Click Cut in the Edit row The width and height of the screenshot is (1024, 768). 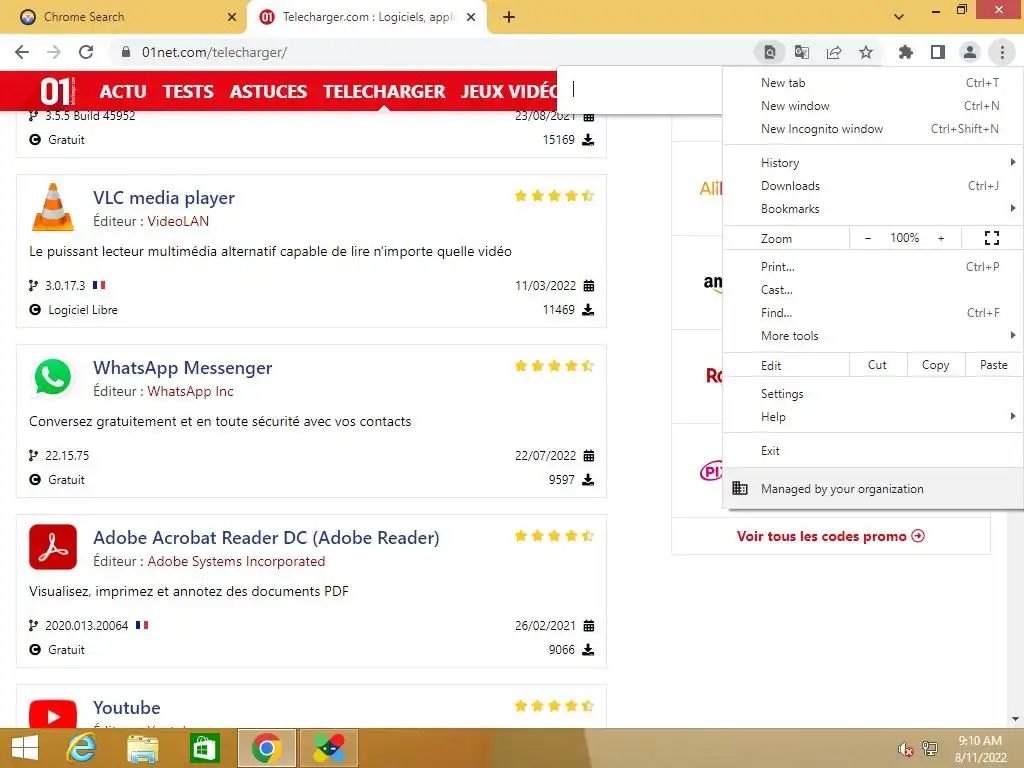pyautogui.click(x=878, y=365)
